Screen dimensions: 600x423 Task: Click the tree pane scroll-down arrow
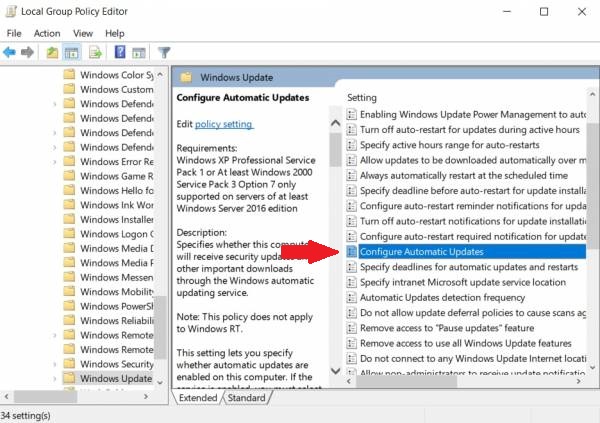(160, 382)
